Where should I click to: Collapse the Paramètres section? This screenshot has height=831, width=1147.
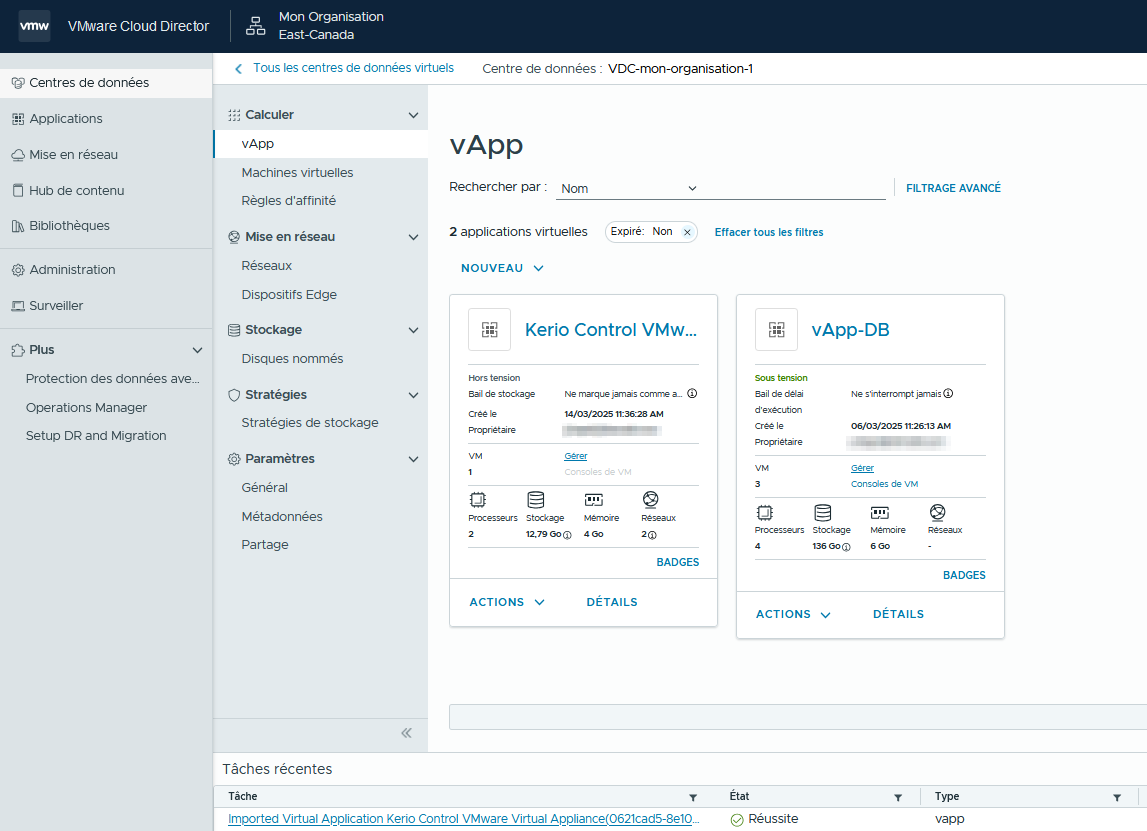pos(413,459)
